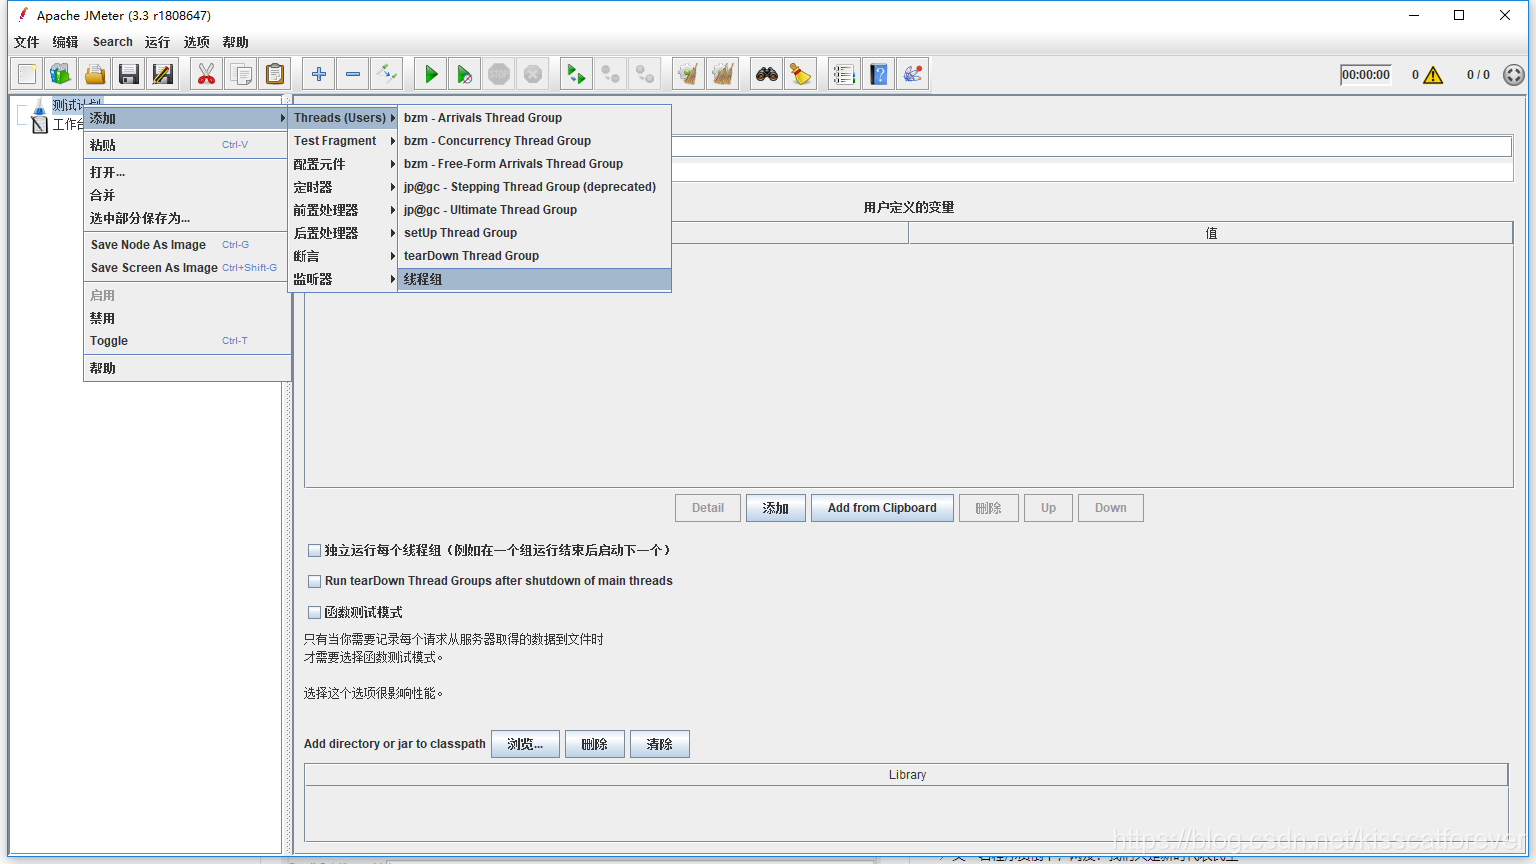This screenshot has height=864, width=1536.
Task: Select 线程组 from thread submenu
Action: [x=535, y=279]
